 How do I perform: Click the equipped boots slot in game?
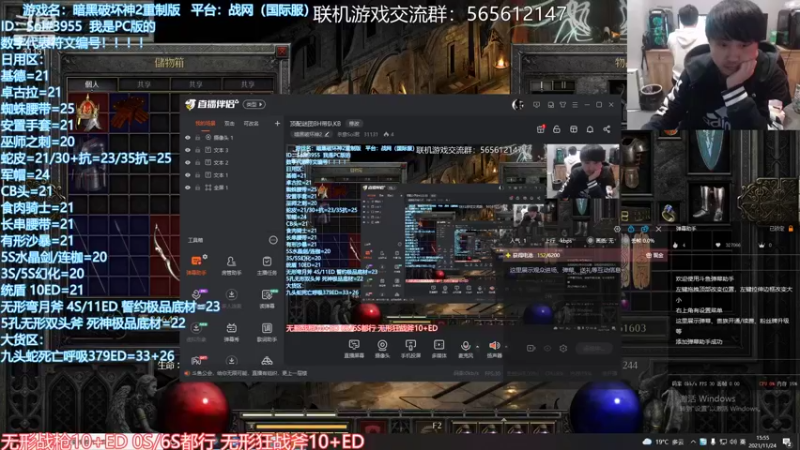coord(708,202)
